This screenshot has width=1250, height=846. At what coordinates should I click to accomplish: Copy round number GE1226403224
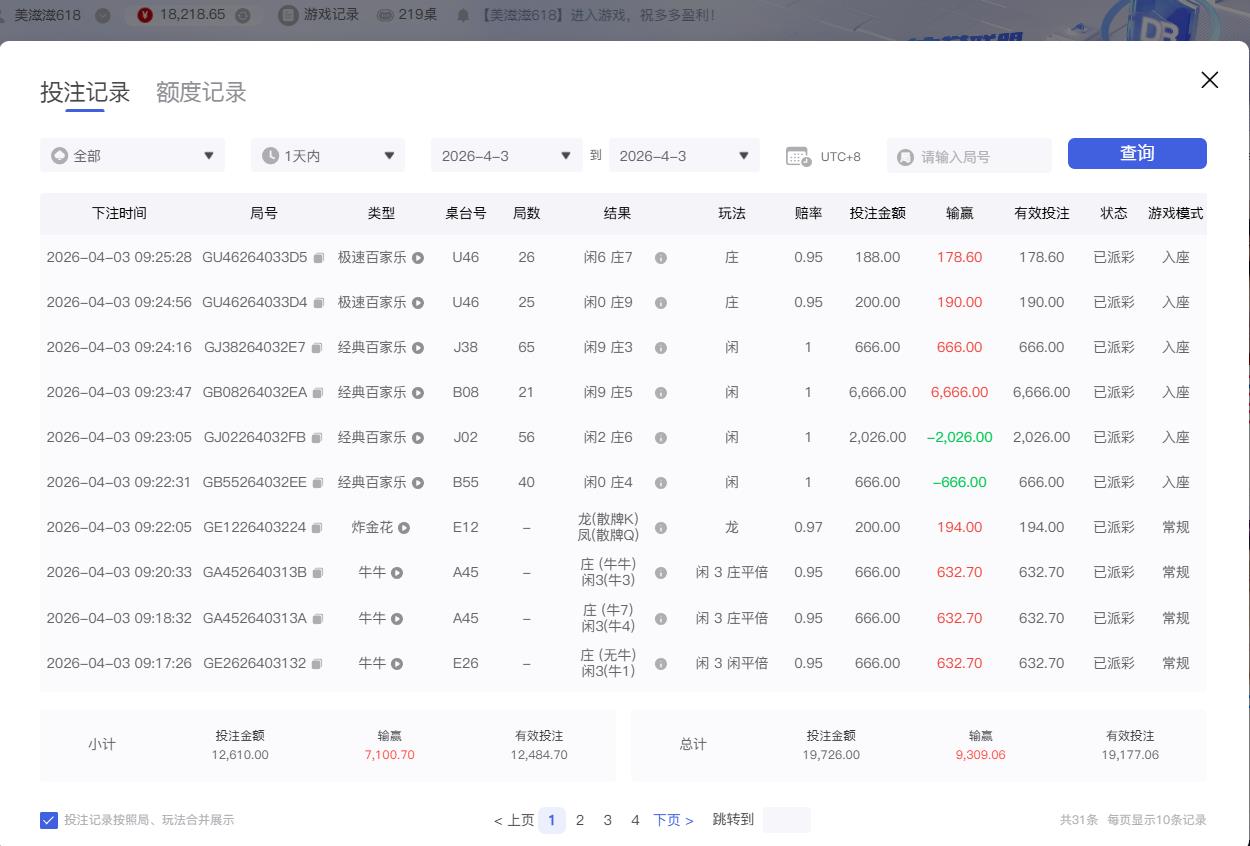pos(317,528)
